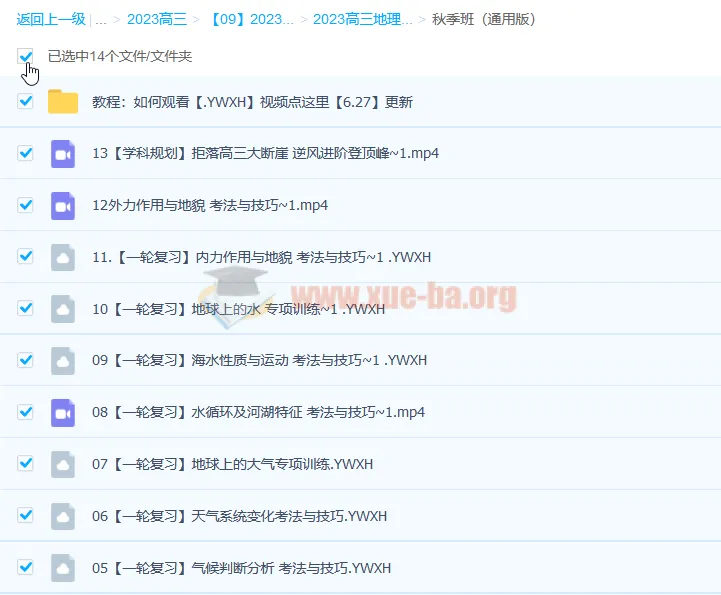The height and width of the screenshot is (595, 721).
Task: Click the file icon for 10 地球上的水 专项训练
Action: pyautogui.click(x=63, y=309)
